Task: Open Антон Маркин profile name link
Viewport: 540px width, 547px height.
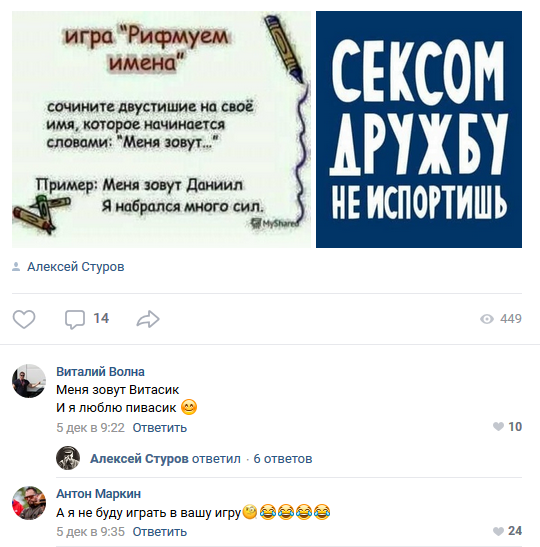Action: click(x=99, y=494)
